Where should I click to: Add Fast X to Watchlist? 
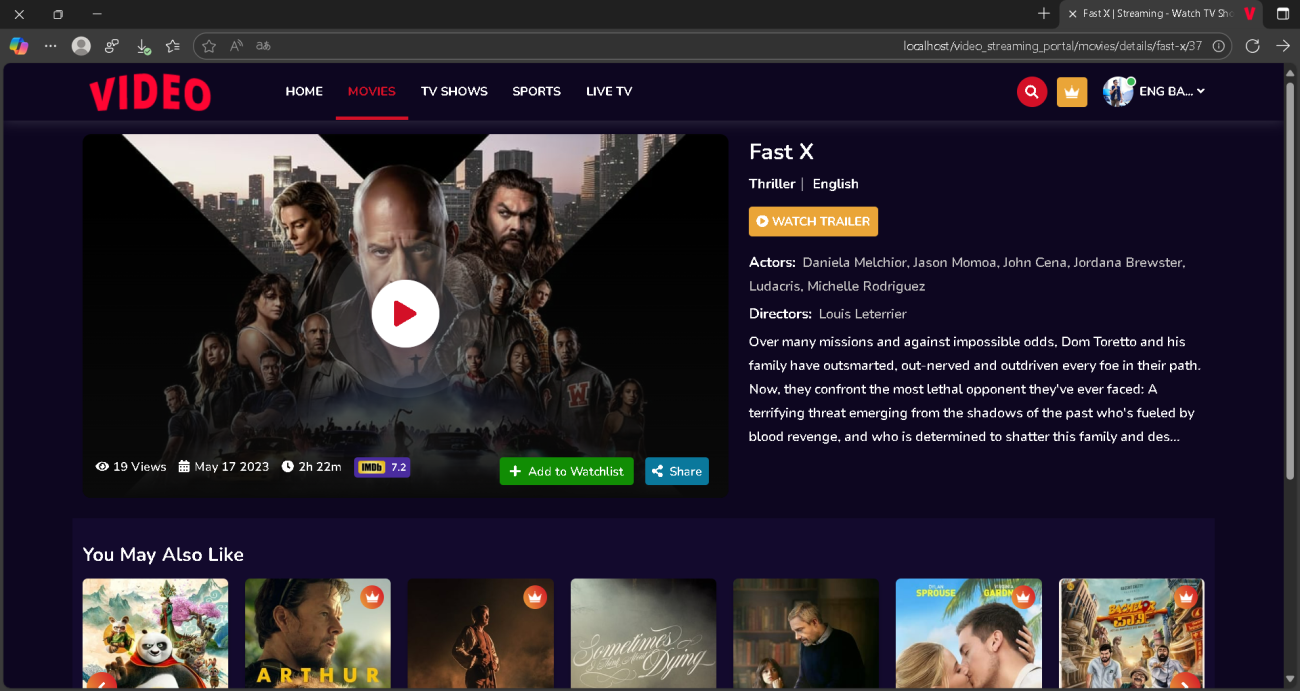coord(566,471)
